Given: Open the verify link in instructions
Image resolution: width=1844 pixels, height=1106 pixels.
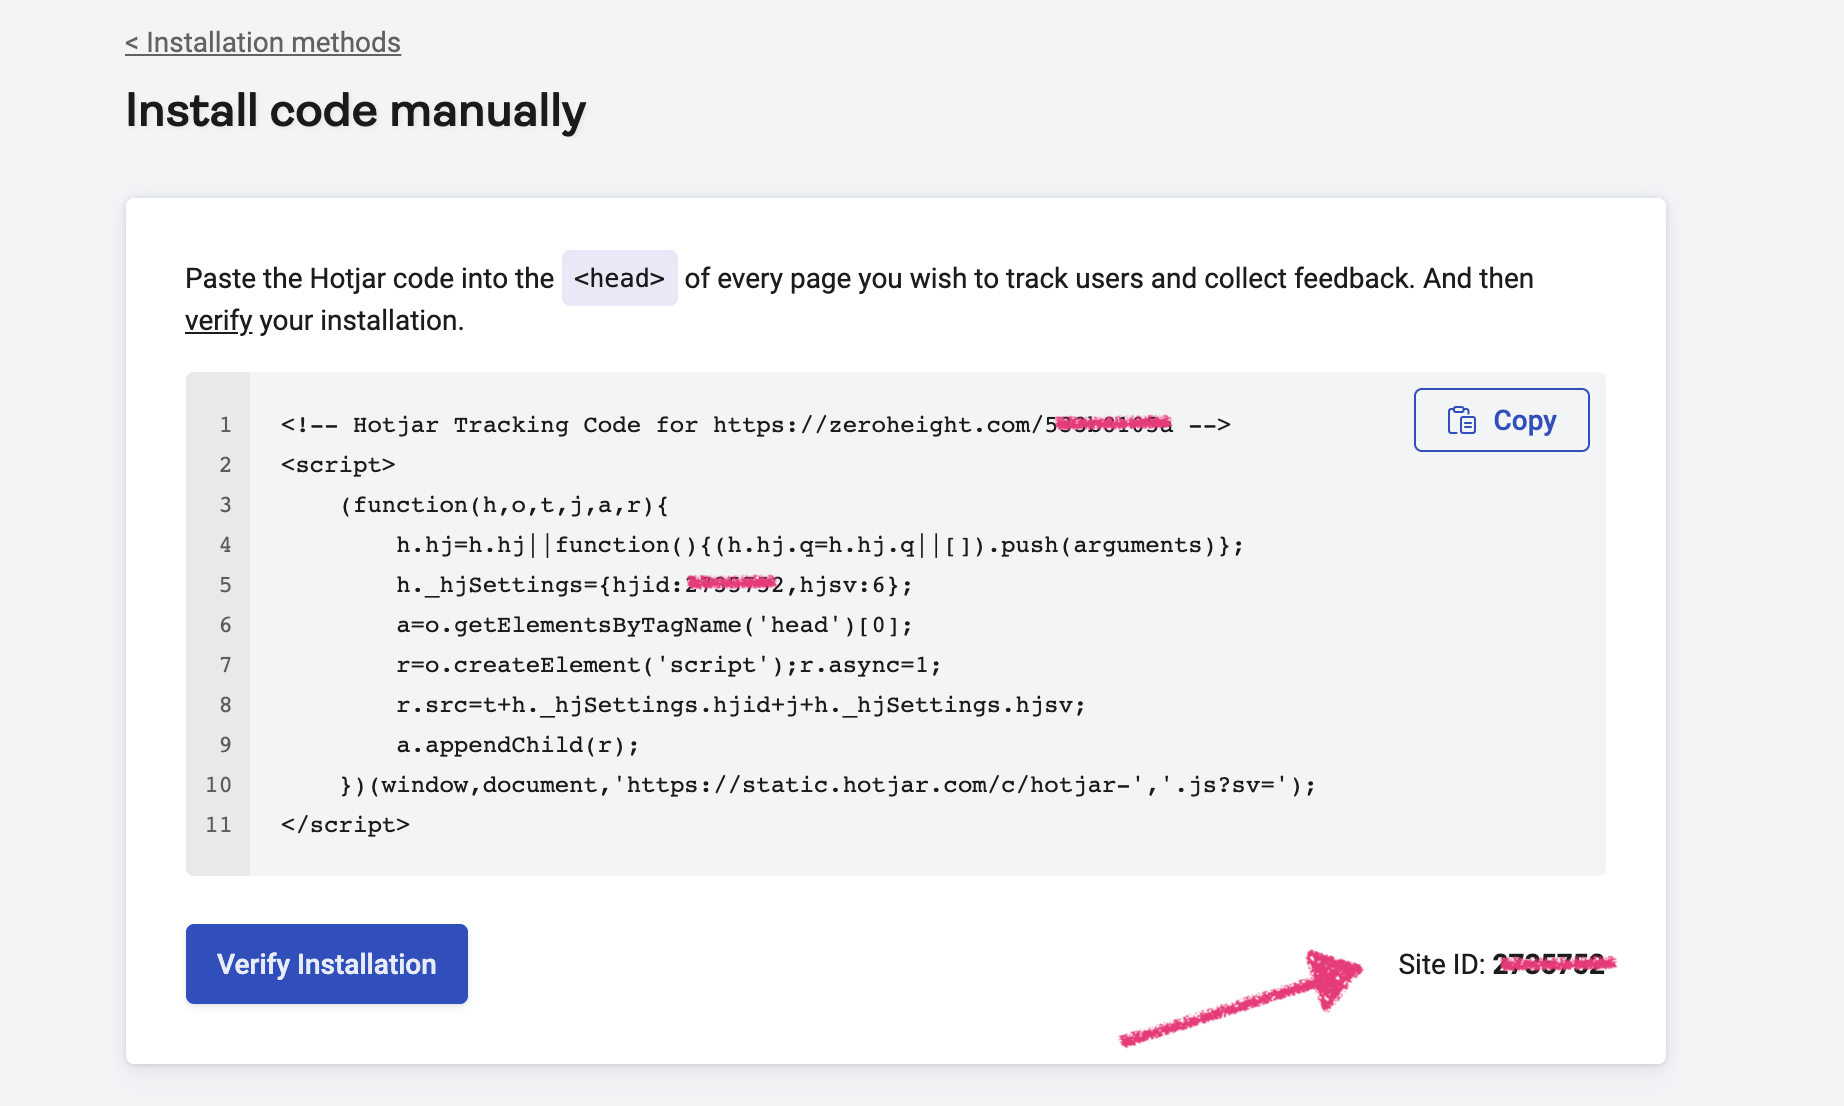Looking at the screenshot, I should [x=218, y=321].
